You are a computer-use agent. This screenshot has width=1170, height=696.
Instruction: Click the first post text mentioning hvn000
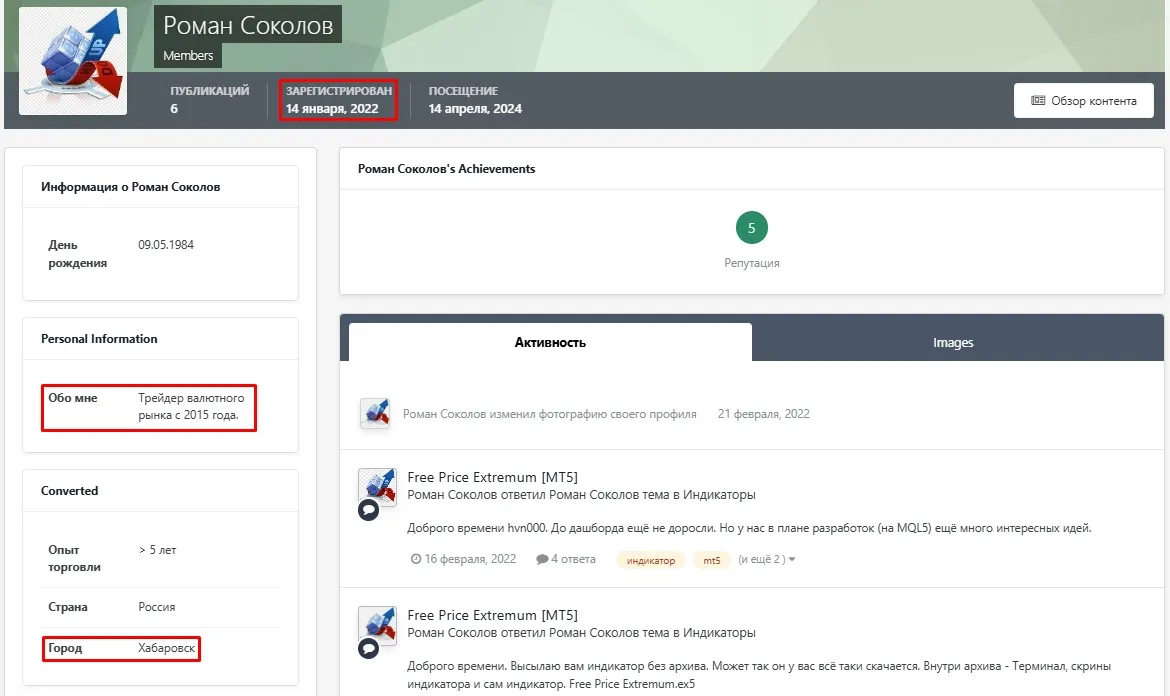click(749, 528)
